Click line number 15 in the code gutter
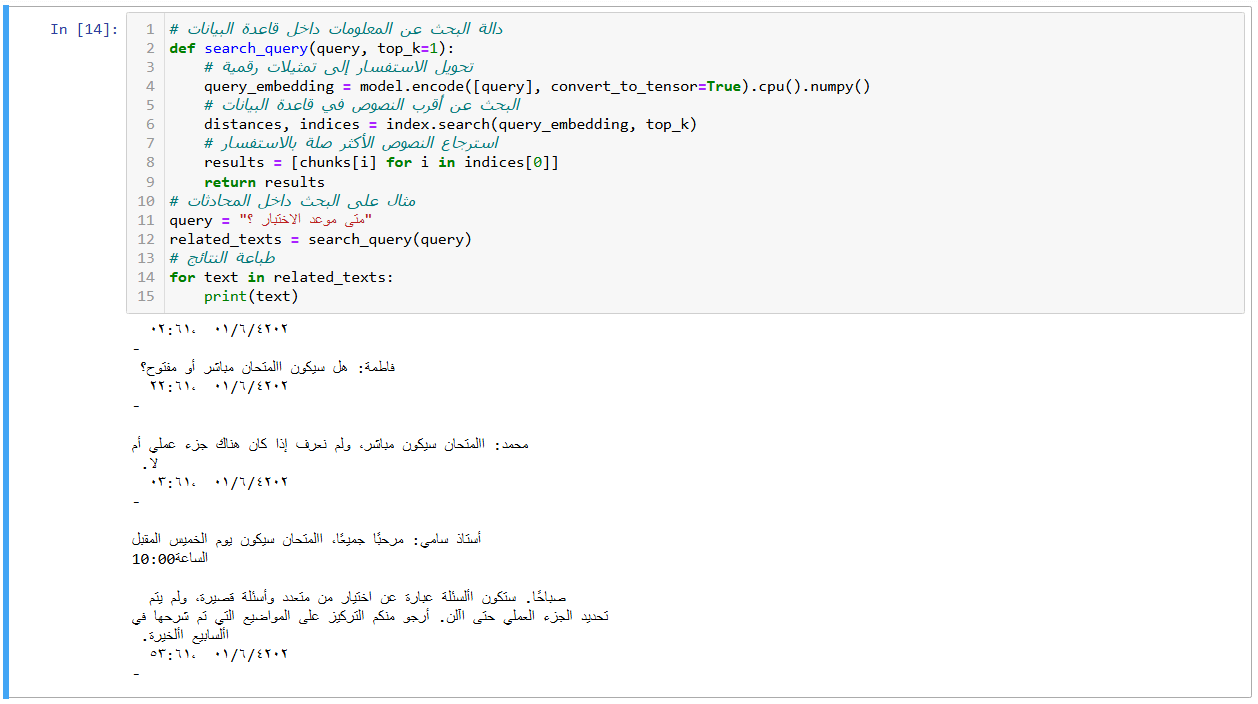Viewport: 1258px width, 704px height. pyautogui.click(x=147, y=296)
